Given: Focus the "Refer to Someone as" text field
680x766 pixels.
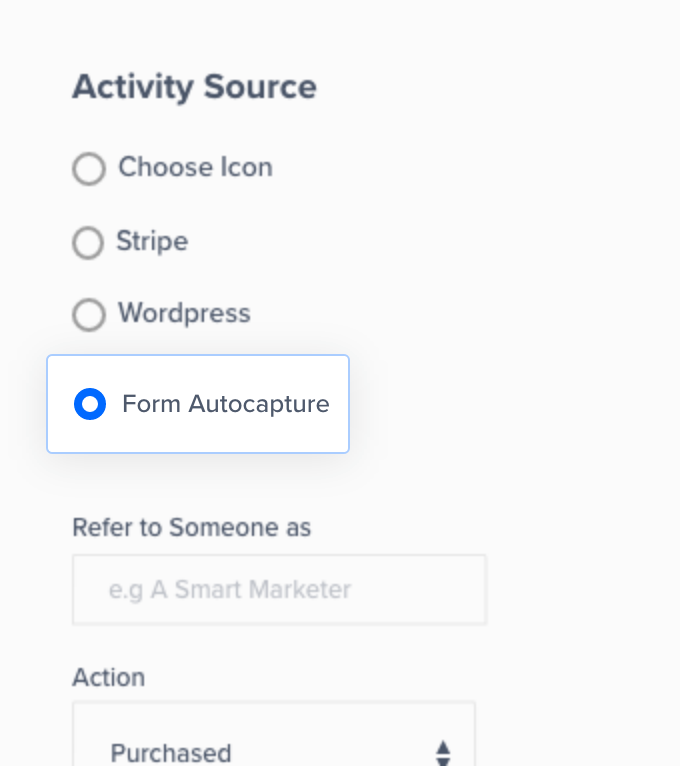Looking at the screenshot, I should point(279,590).
